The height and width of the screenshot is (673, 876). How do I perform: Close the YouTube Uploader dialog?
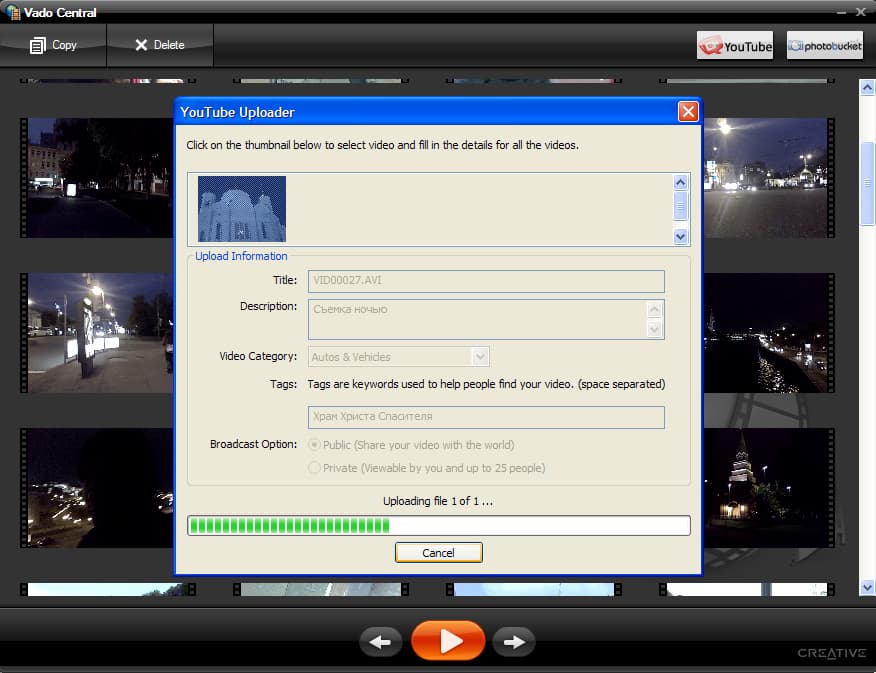point(688,112)
